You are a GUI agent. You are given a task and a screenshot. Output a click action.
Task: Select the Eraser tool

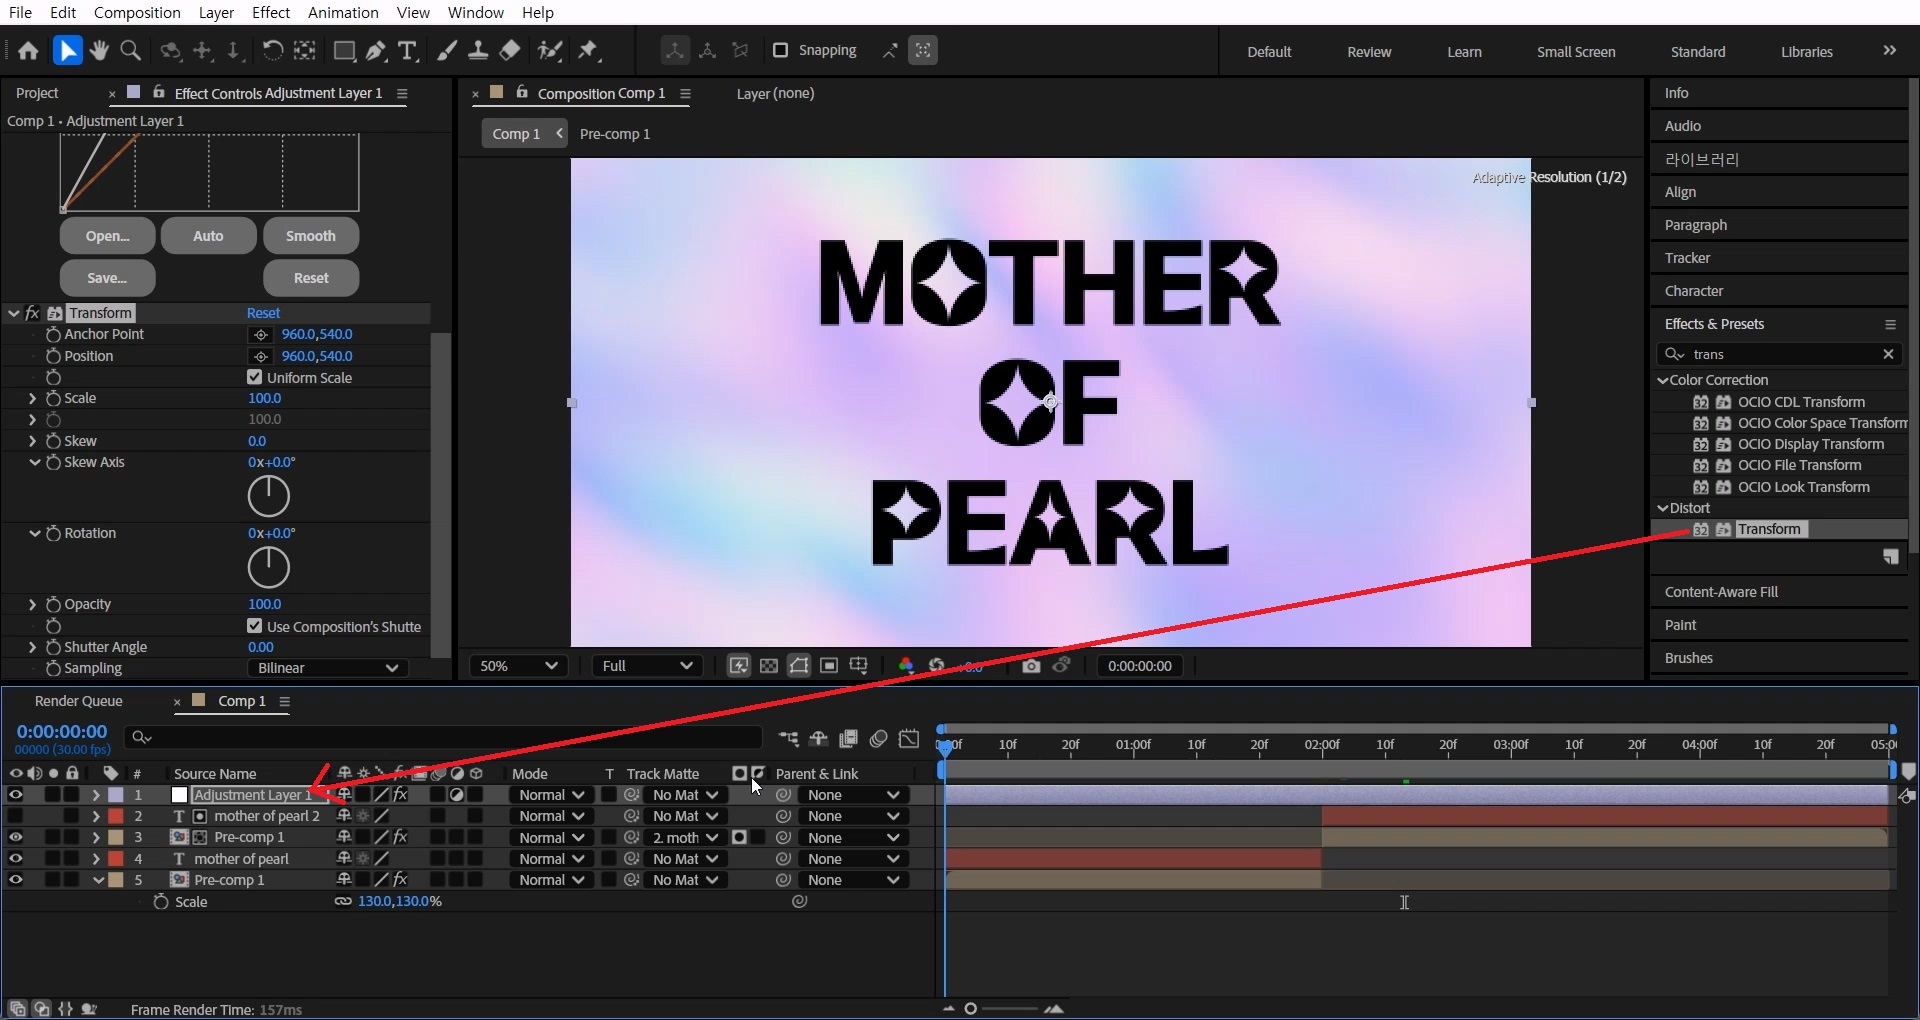[510, 51]
